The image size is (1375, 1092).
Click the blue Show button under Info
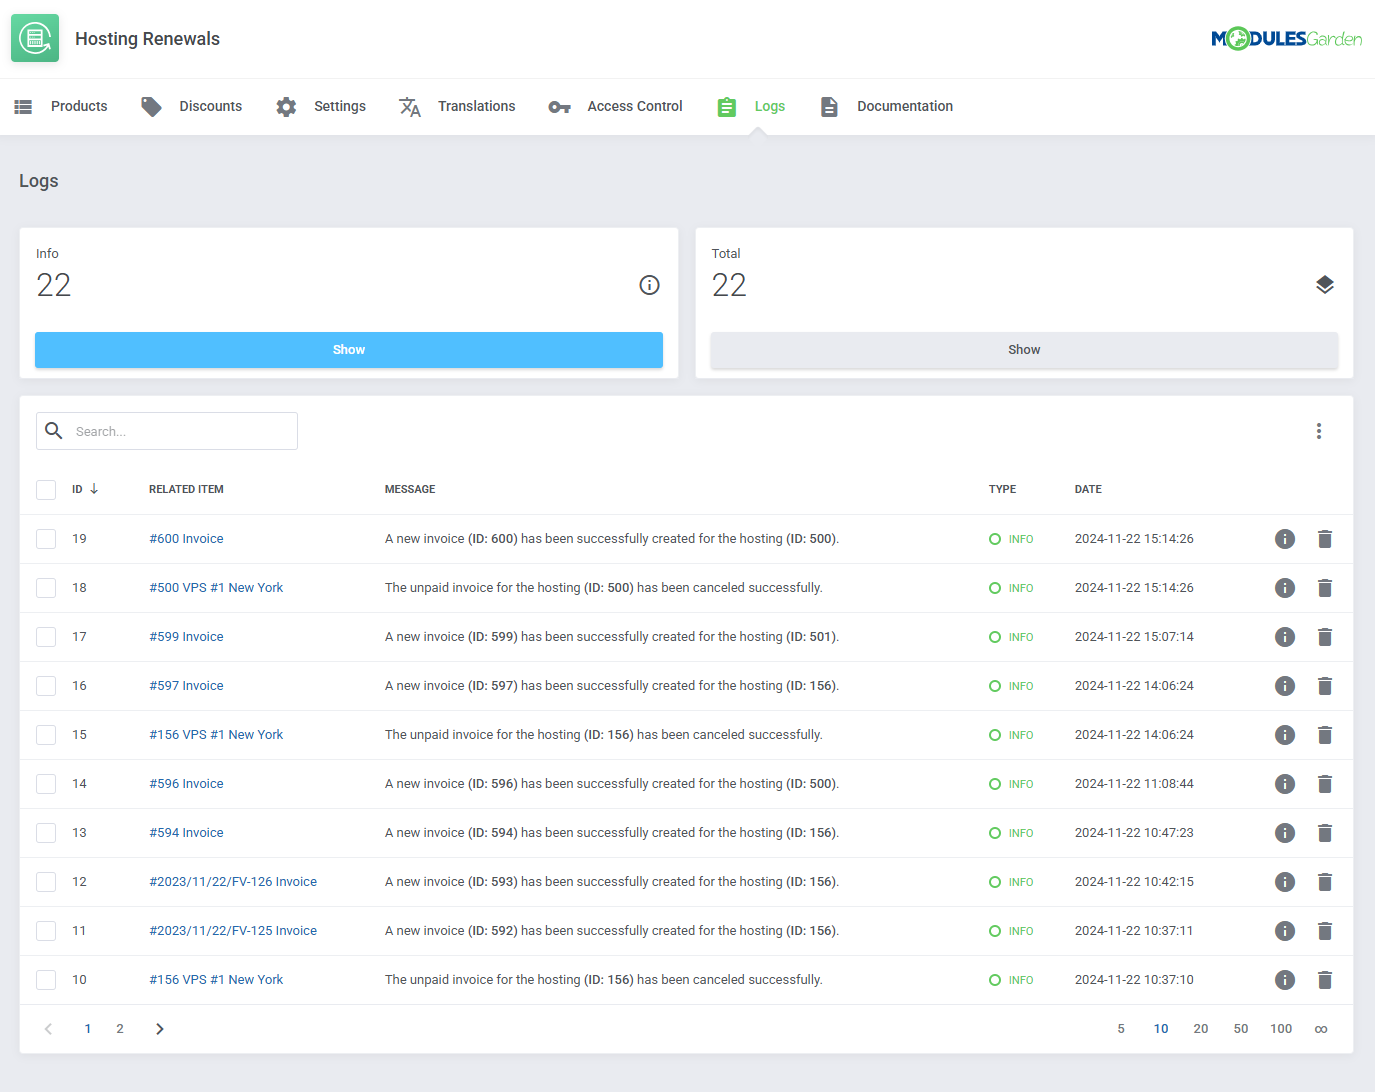[349, 350]
